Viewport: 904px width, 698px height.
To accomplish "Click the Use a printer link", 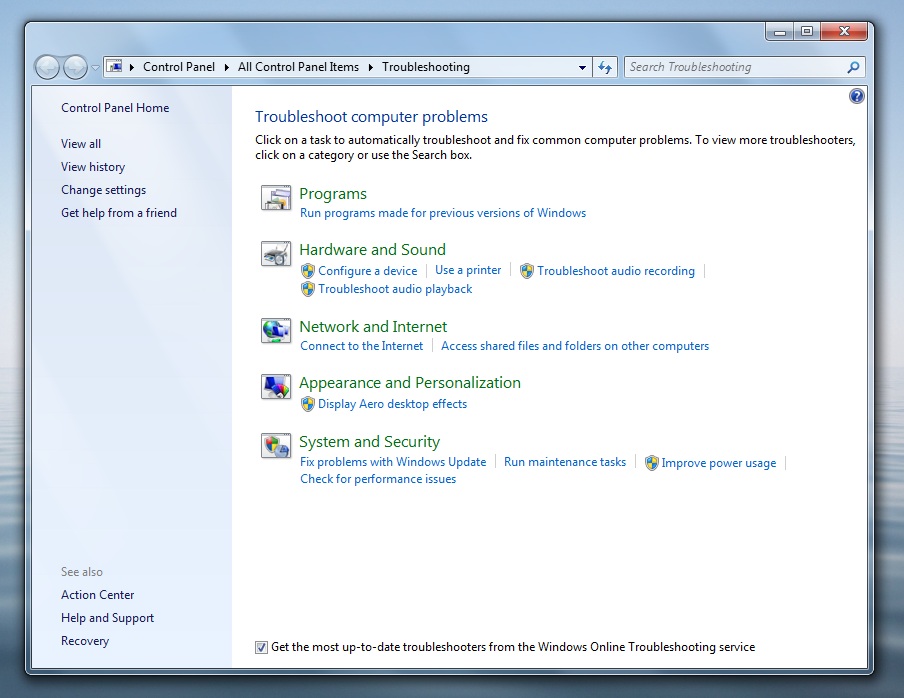I will click(468, 270).
